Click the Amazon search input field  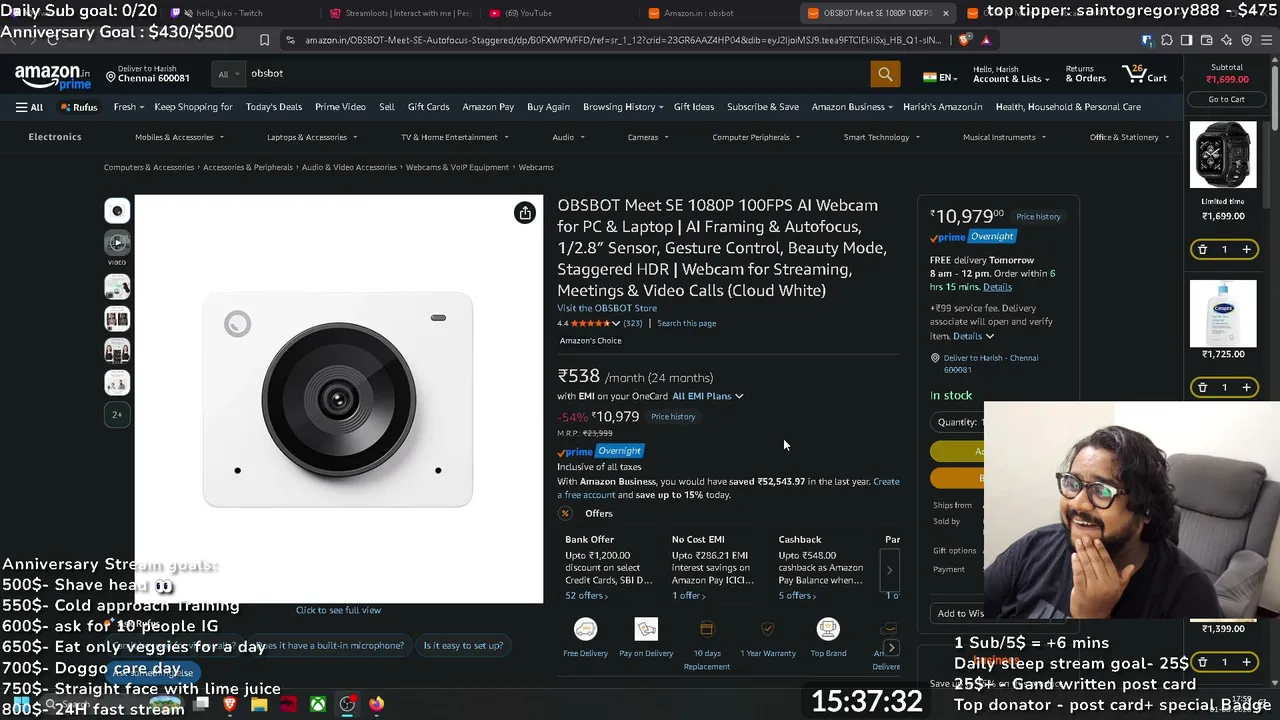pos(557,74)
